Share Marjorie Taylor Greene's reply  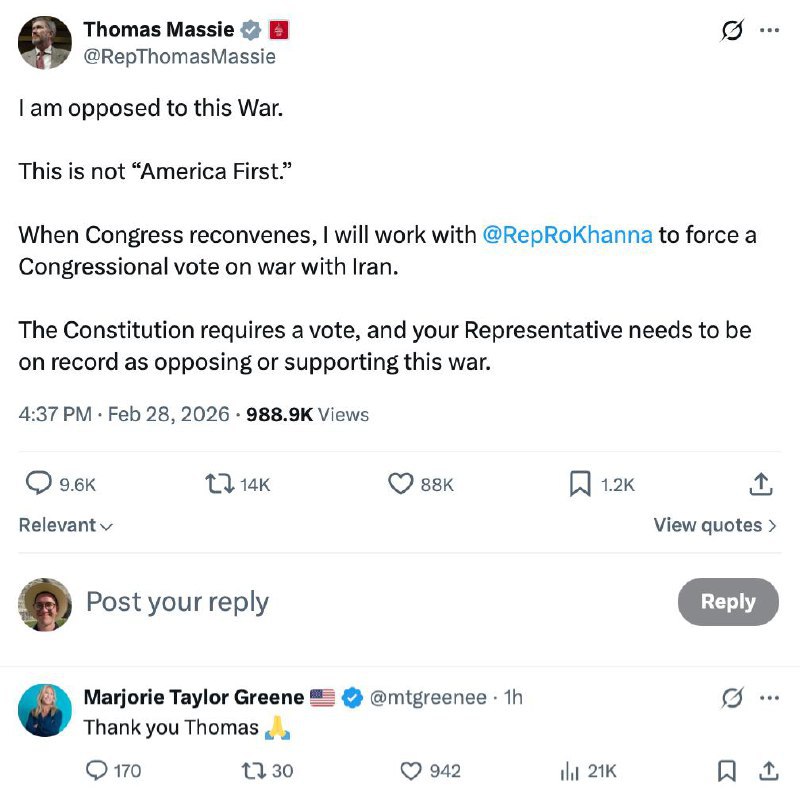(x=769, y=770)
